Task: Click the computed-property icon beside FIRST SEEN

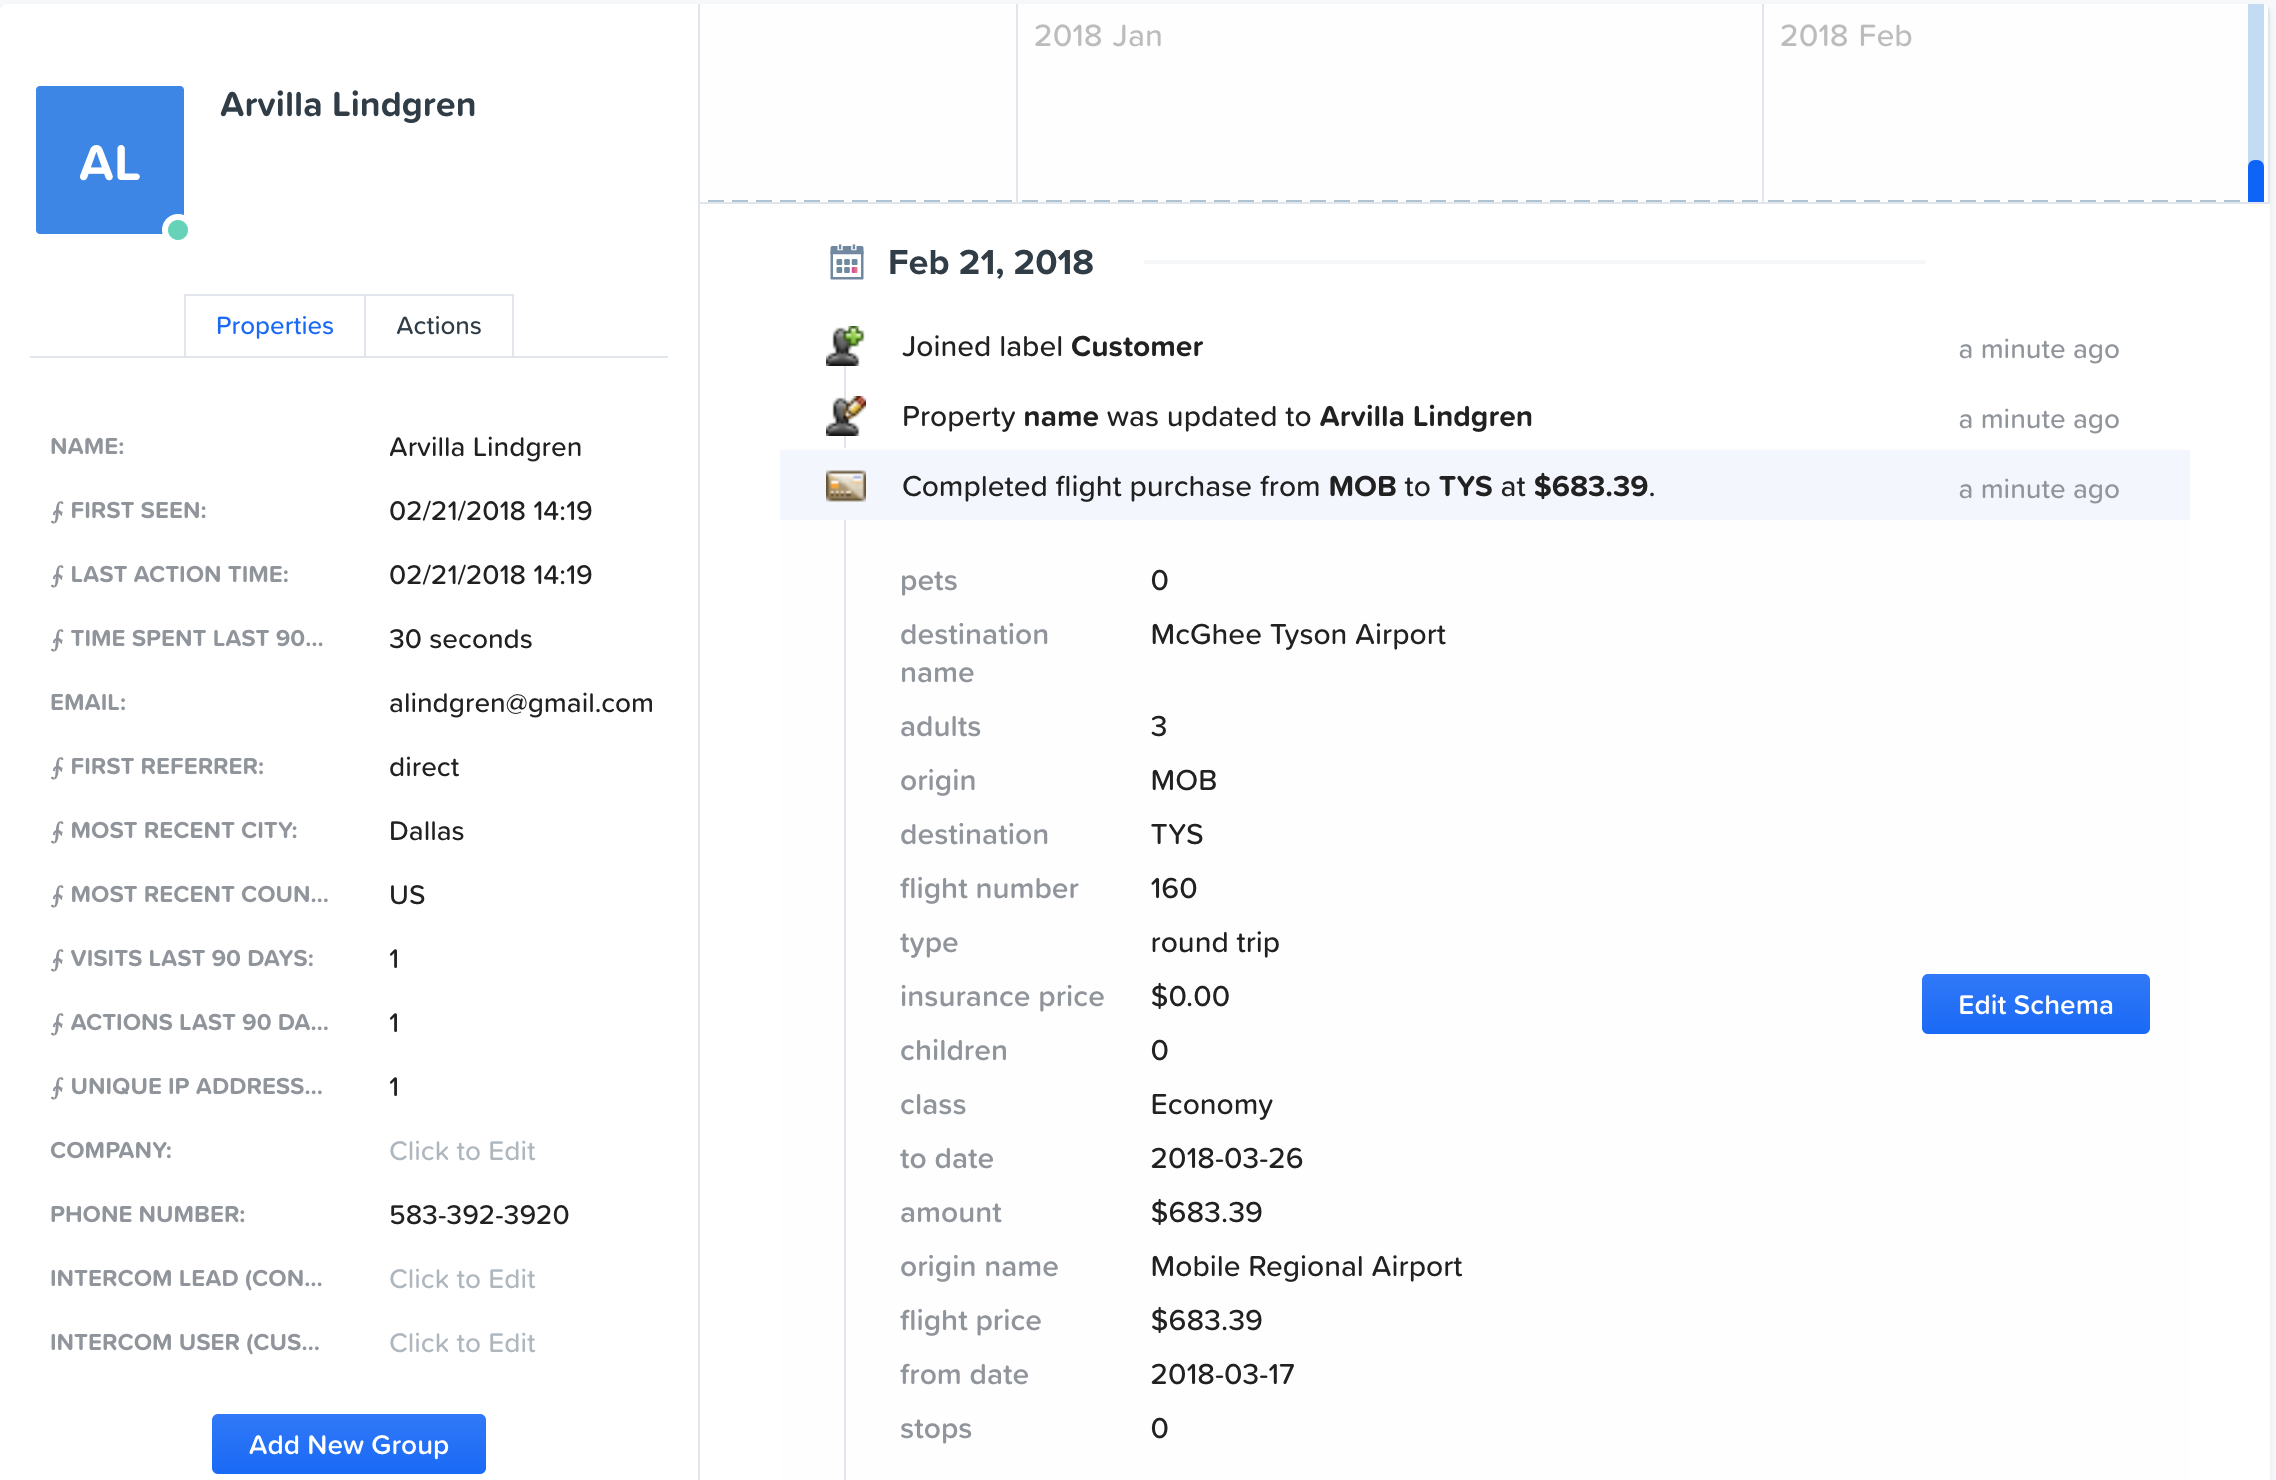Action: point(57,512)
